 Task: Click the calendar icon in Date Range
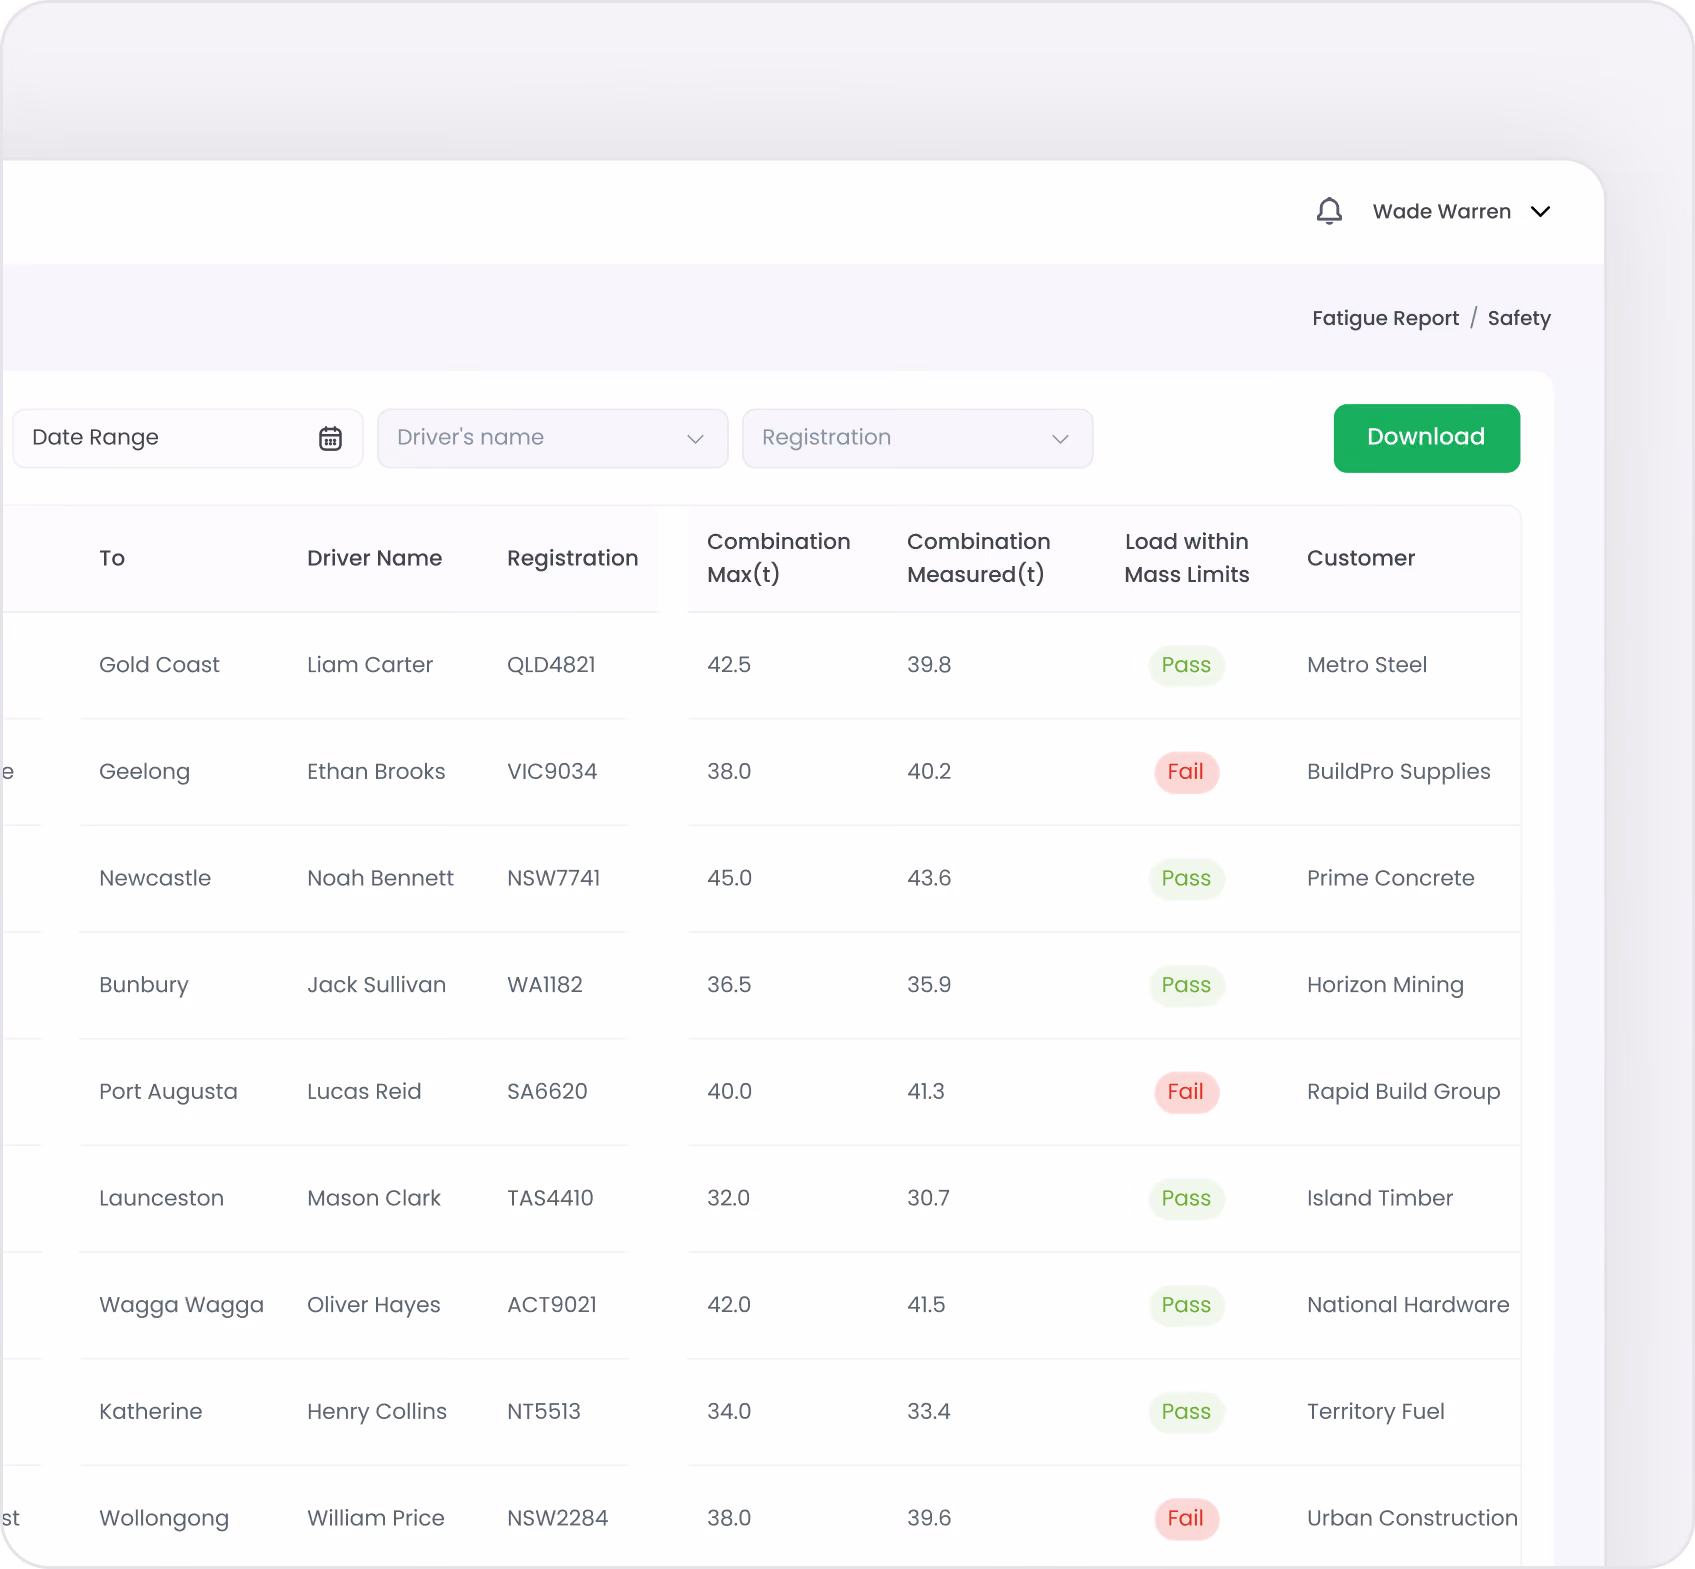330,438
